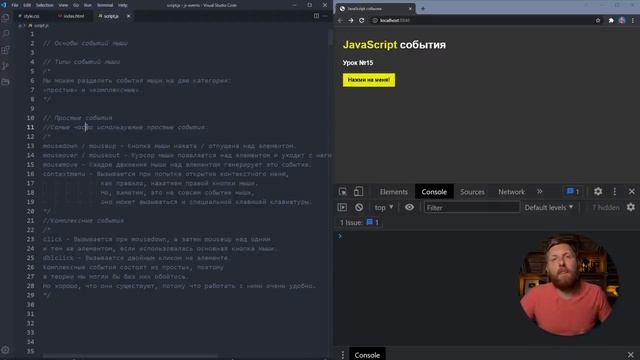Screen dimensions: 640x360
Task: Bookmark this page with the star icon
Action: [x=598, y=20]
